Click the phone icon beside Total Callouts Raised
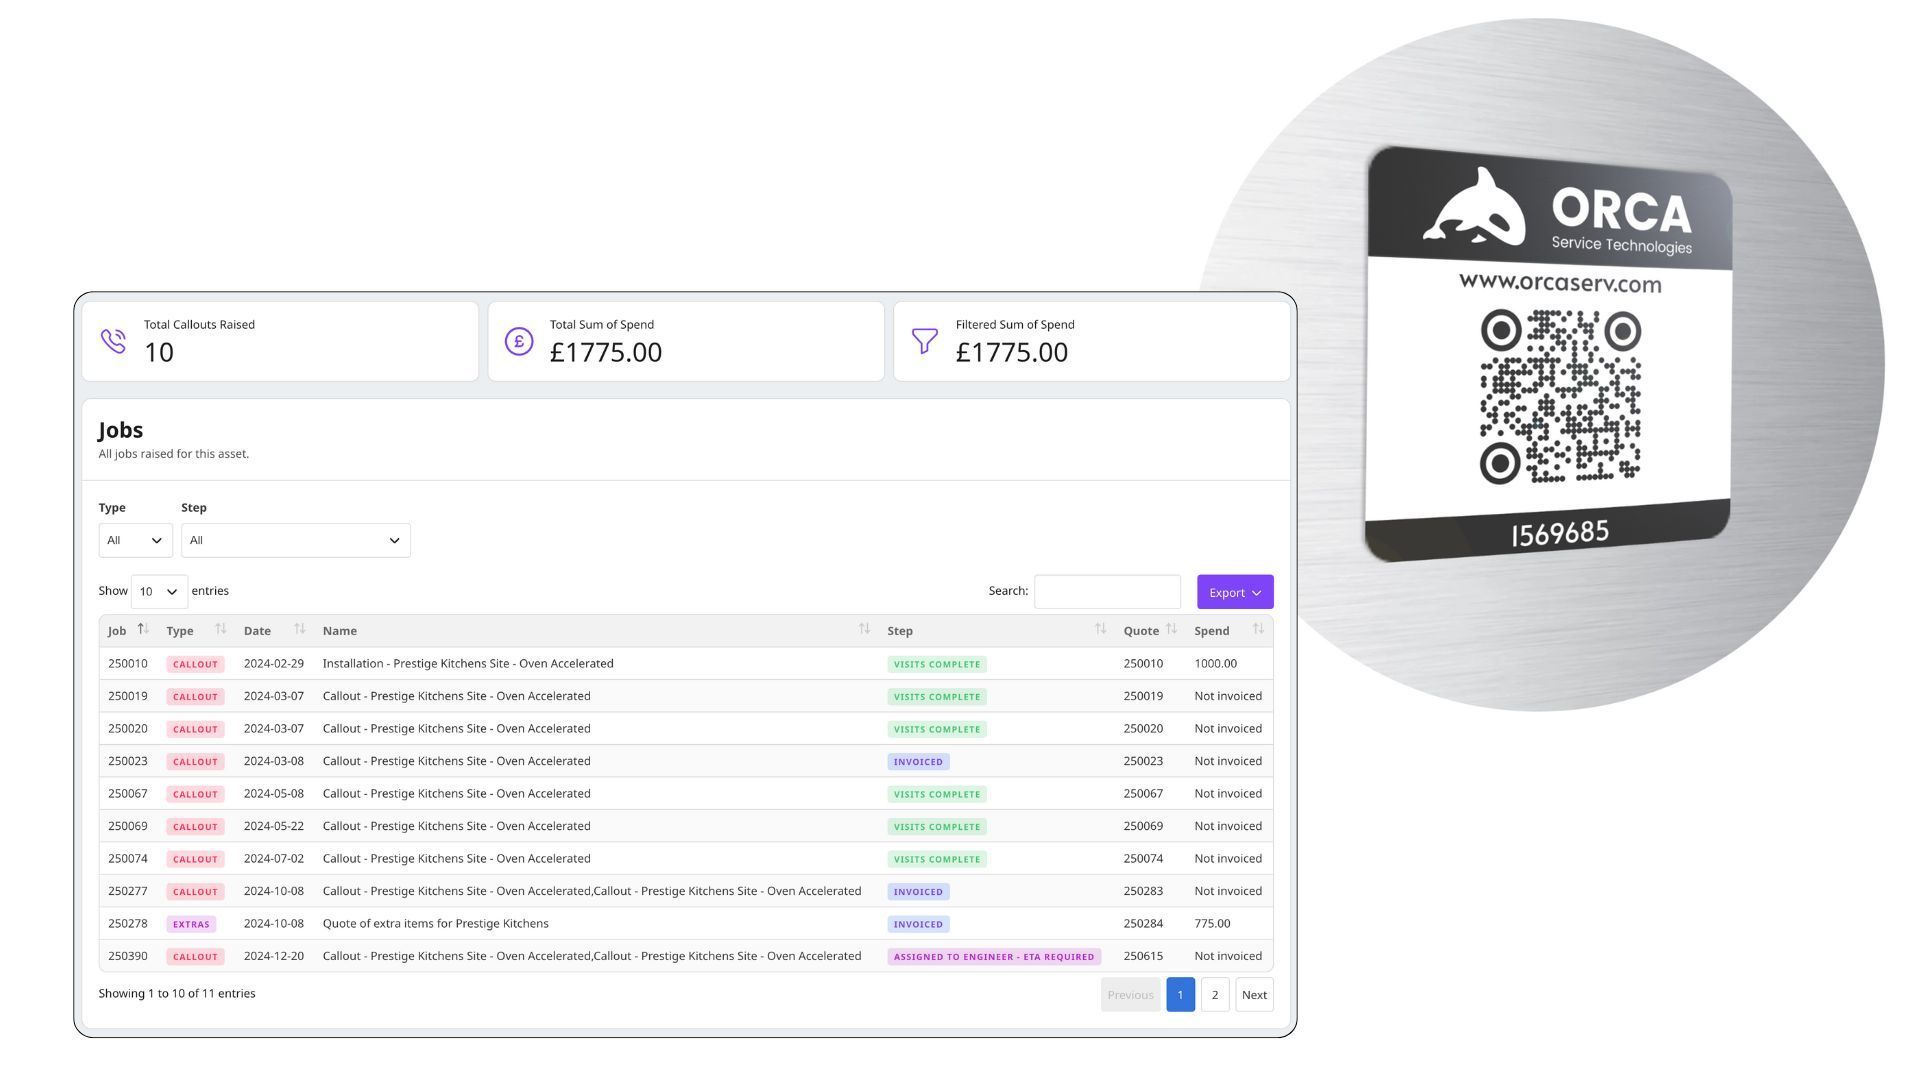1920x1080 pixels. coord(113,341)
